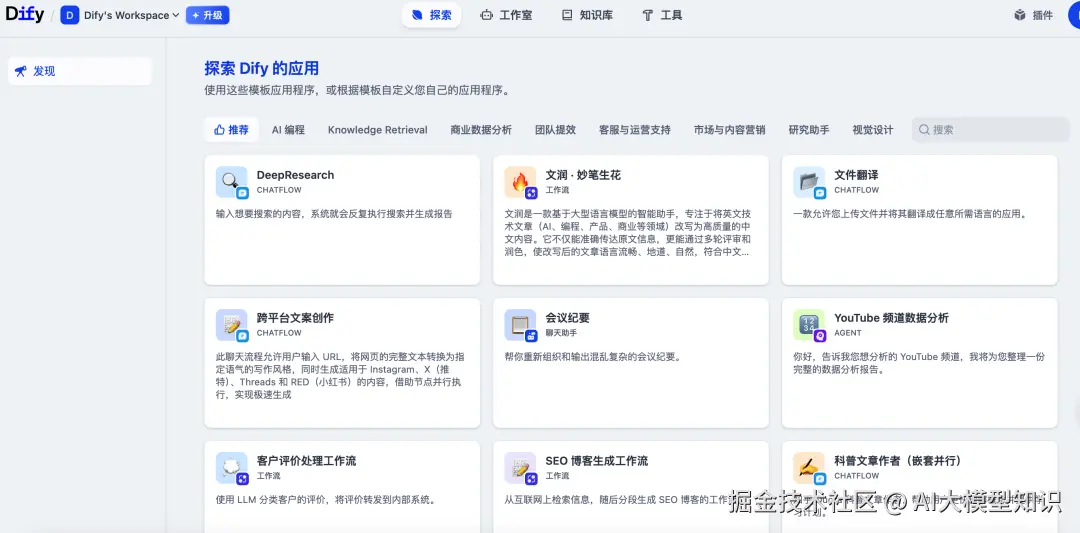Select 发现 in the sidebar

80,71
